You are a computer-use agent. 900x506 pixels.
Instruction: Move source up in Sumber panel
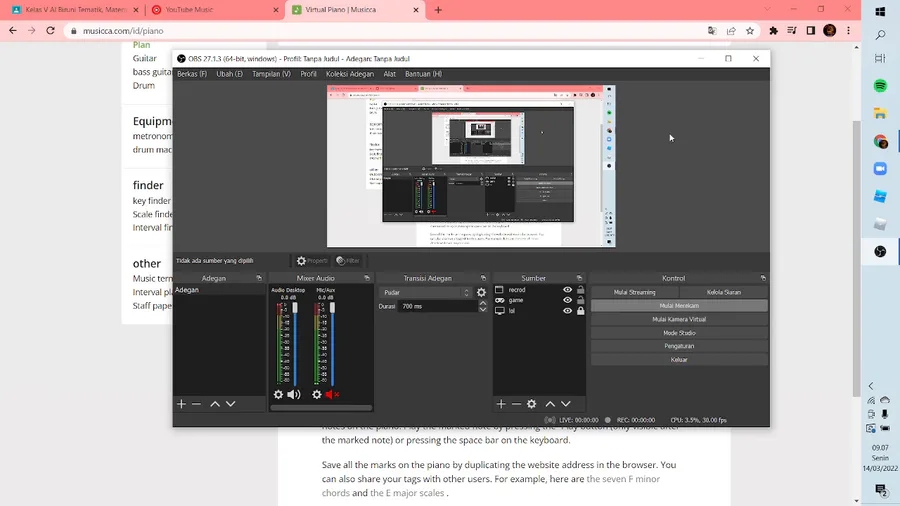pyautogui.click(x=550, y=404)
